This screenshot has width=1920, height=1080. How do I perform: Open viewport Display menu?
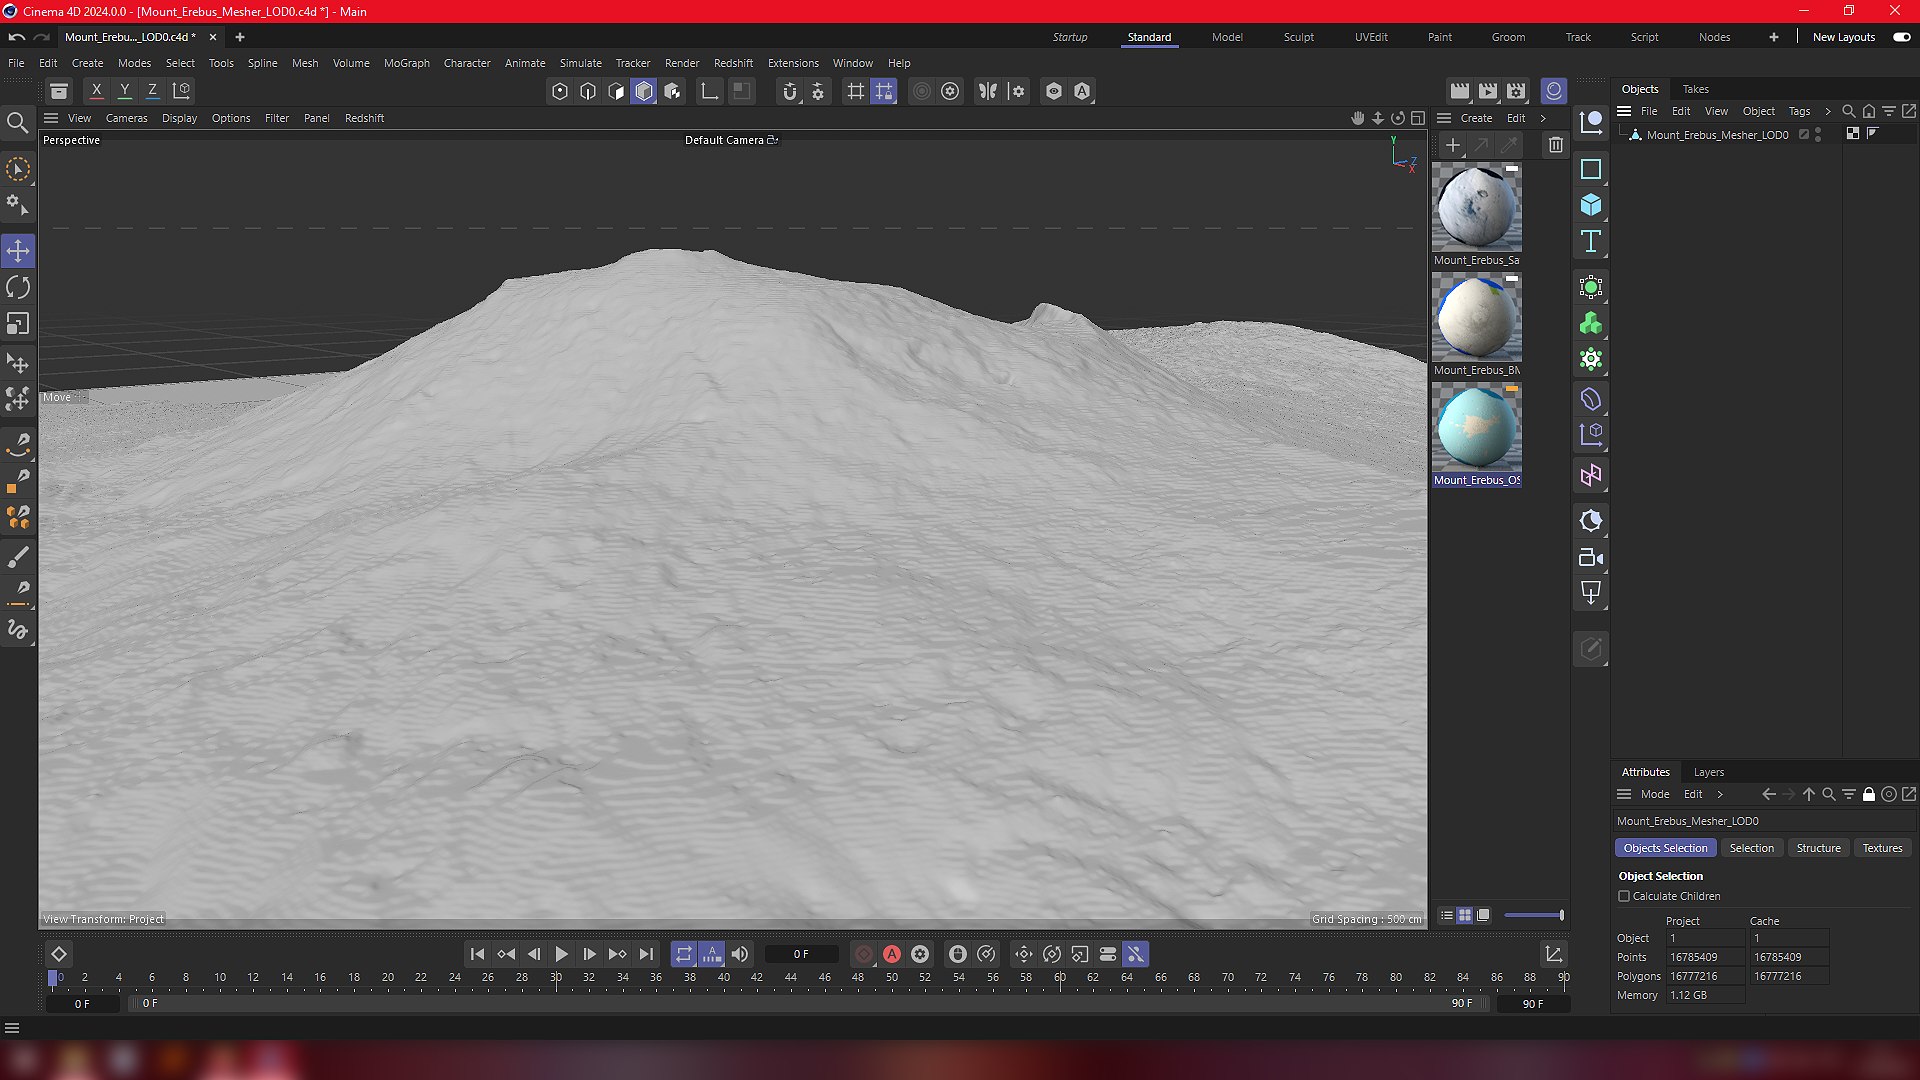click(179, 118)
